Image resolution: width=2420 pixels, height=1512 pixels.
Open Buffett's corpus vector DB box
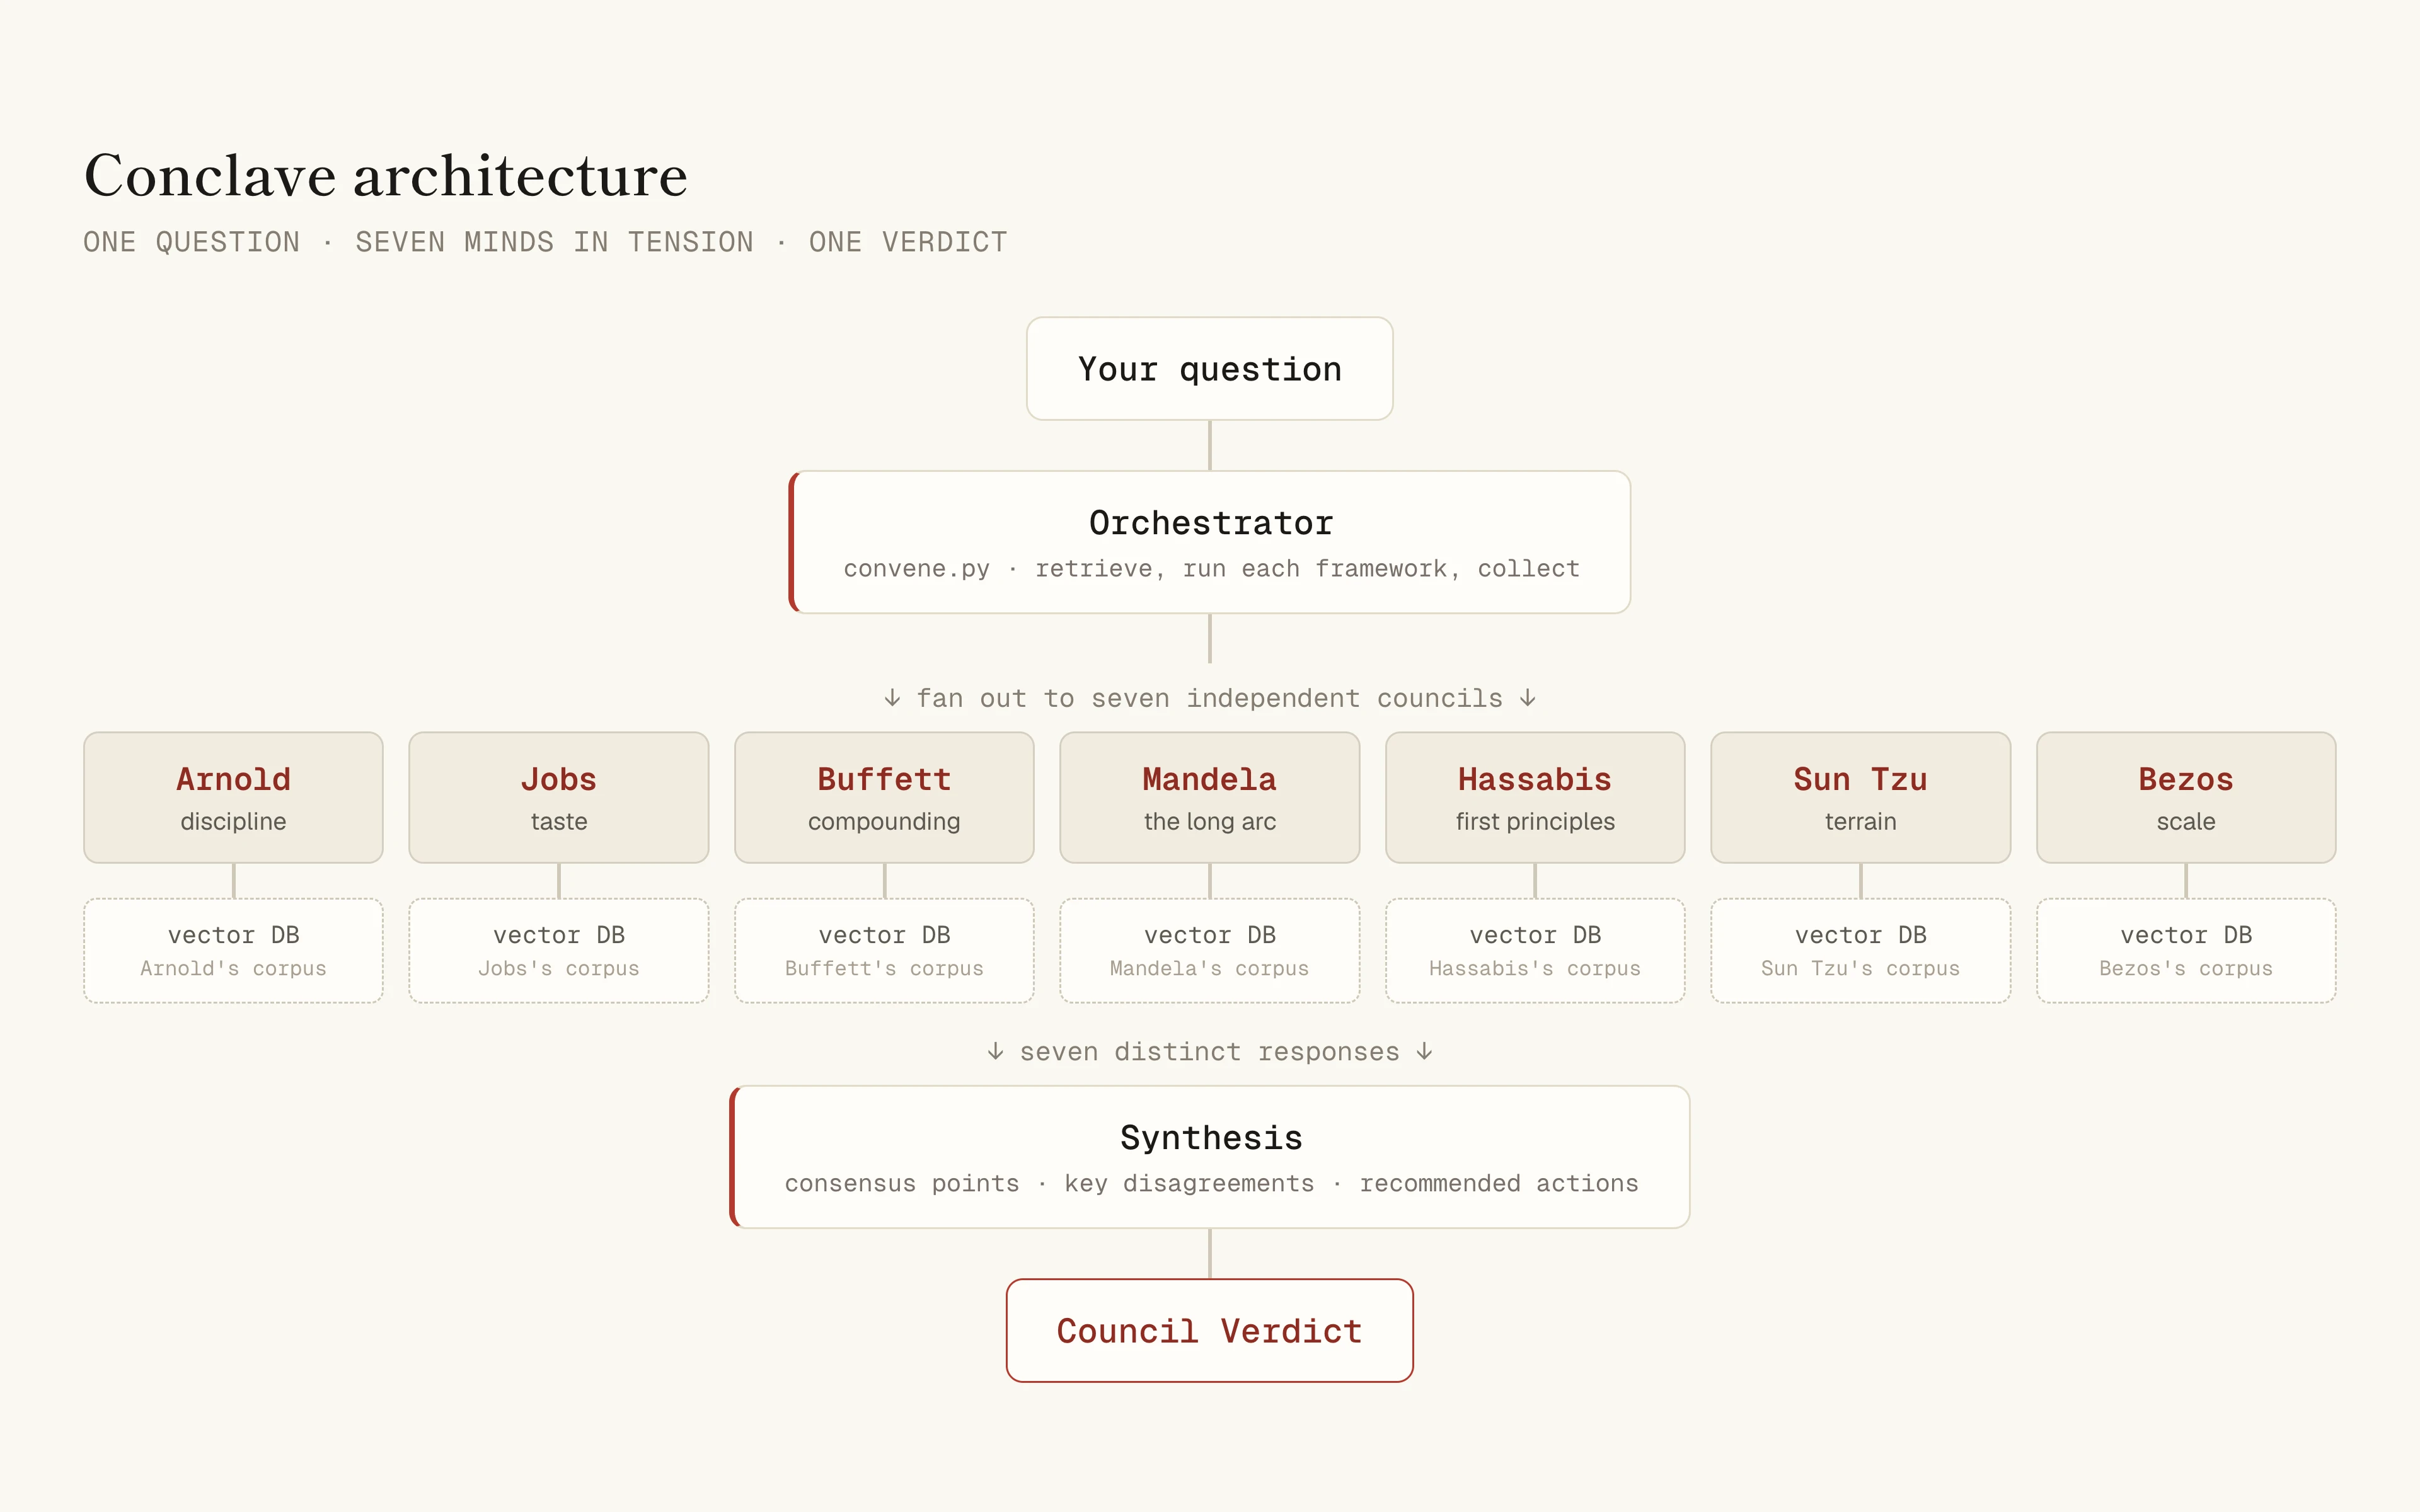(x=884, y=950)
